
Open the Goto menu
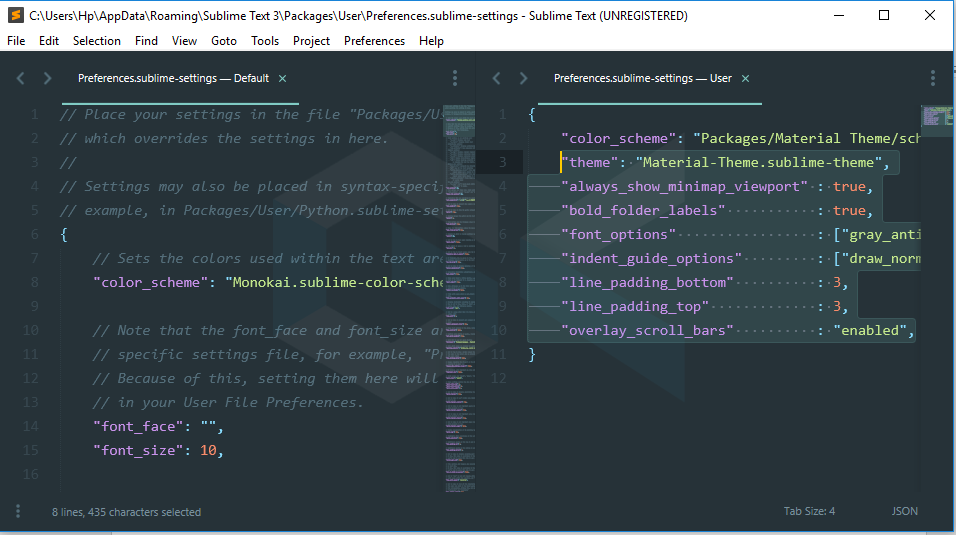[x=224, y=41]
